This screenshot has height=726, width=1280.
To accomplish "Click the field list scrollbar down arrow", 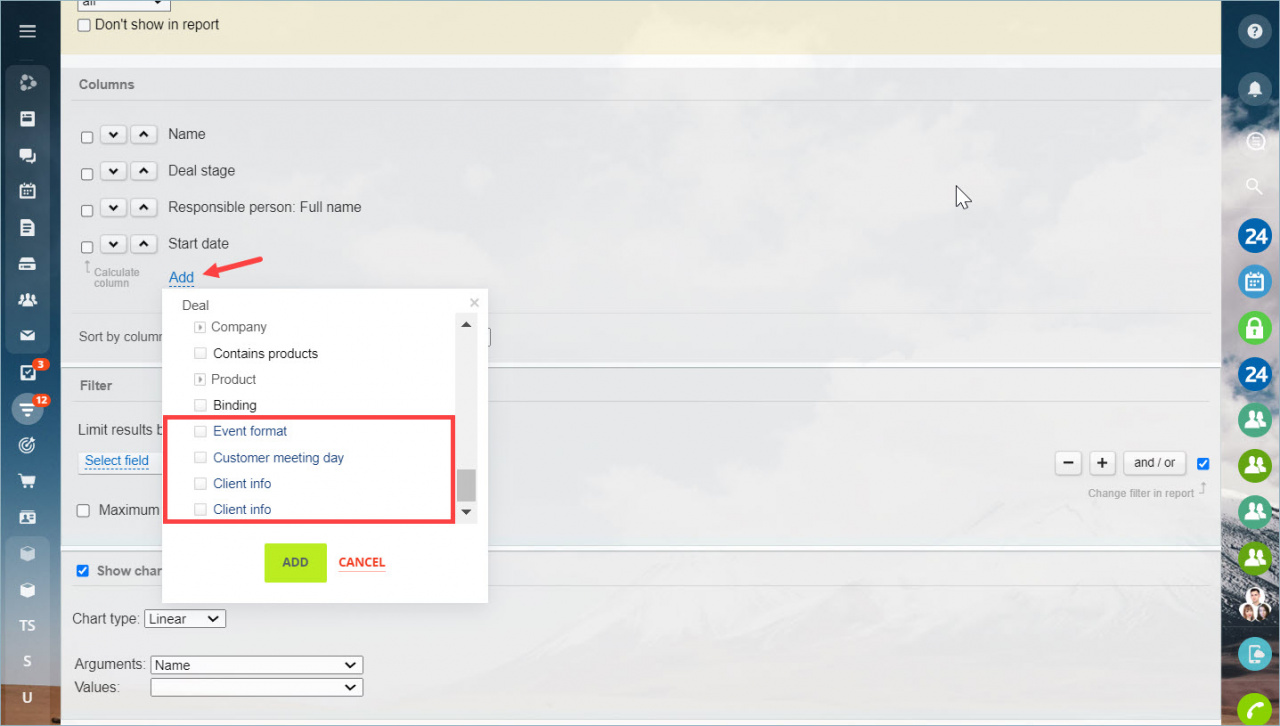I will pyautogui.click(x=466, y=512).
